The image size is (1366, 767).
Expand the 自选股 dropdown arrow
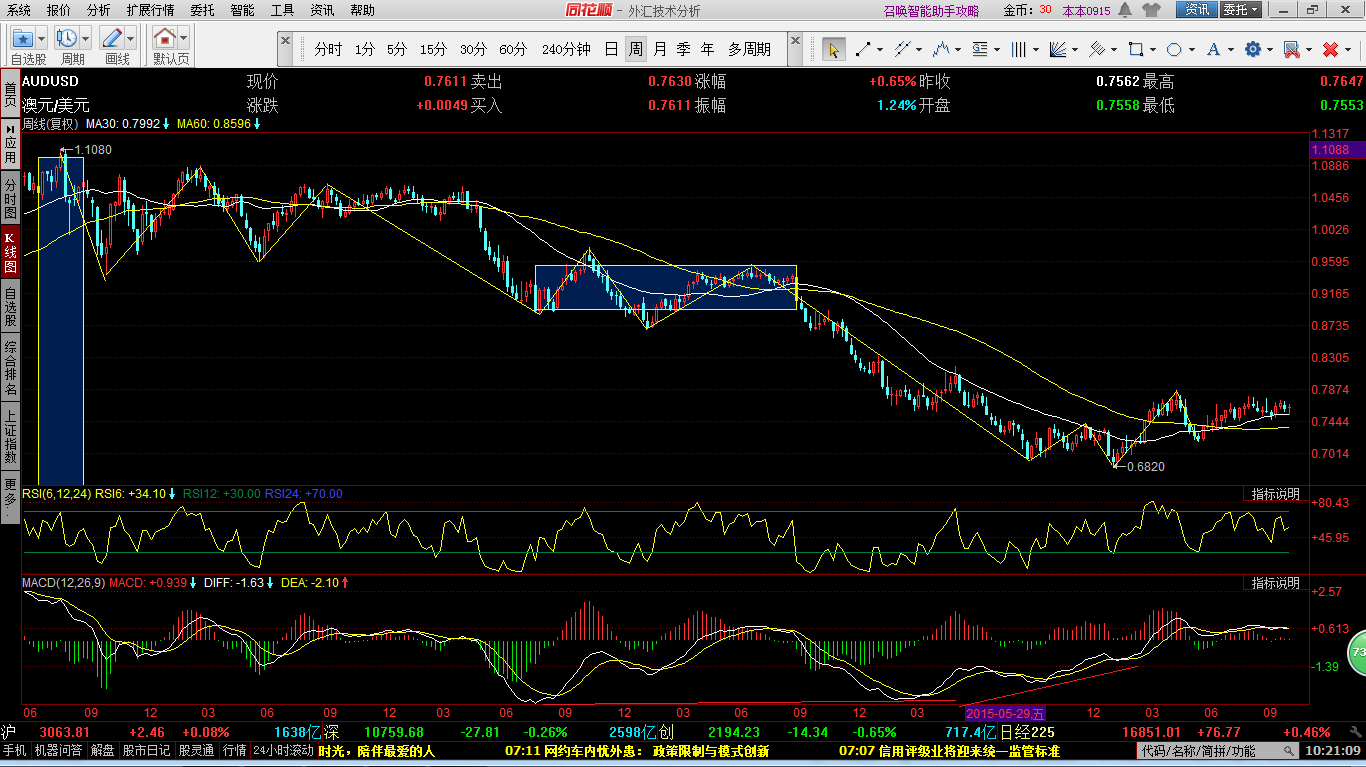[x=43, y=38]
